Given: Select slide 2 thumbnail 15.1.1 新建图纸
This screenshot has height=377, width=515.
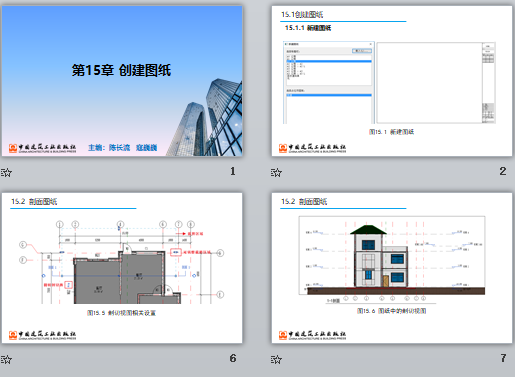Looking at the screenshot, I should 392,81.
